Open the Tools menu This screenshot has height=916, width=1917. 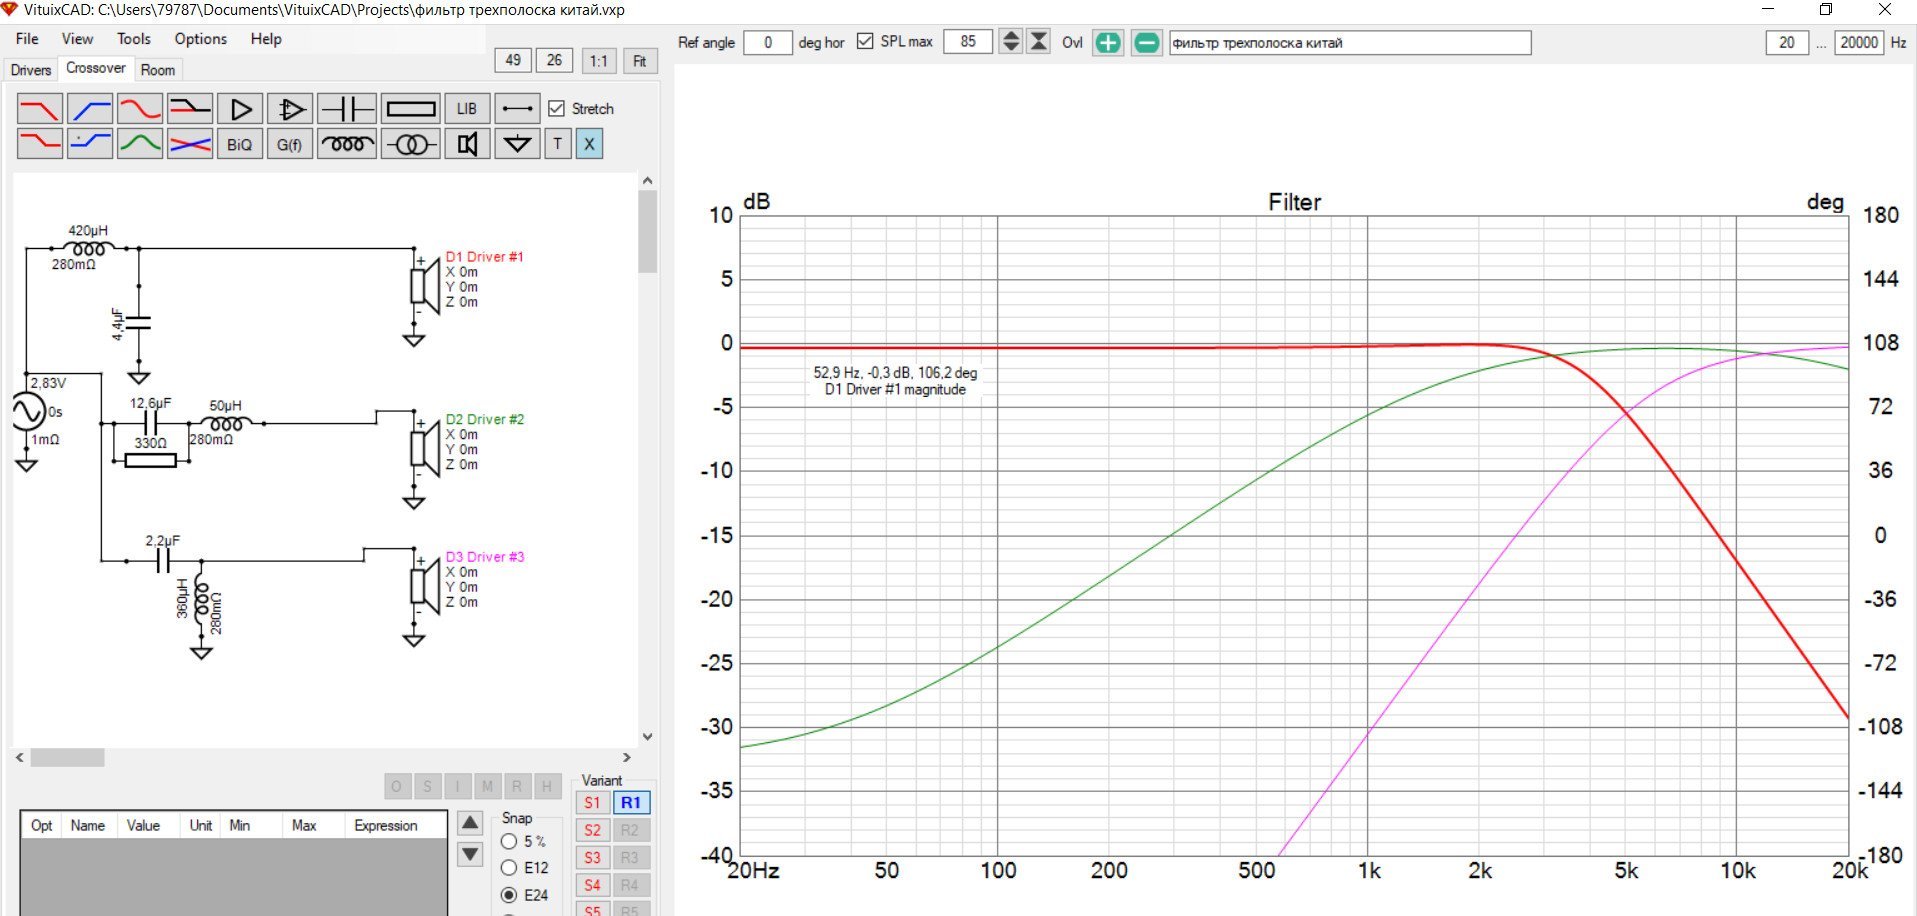(133, 39)
